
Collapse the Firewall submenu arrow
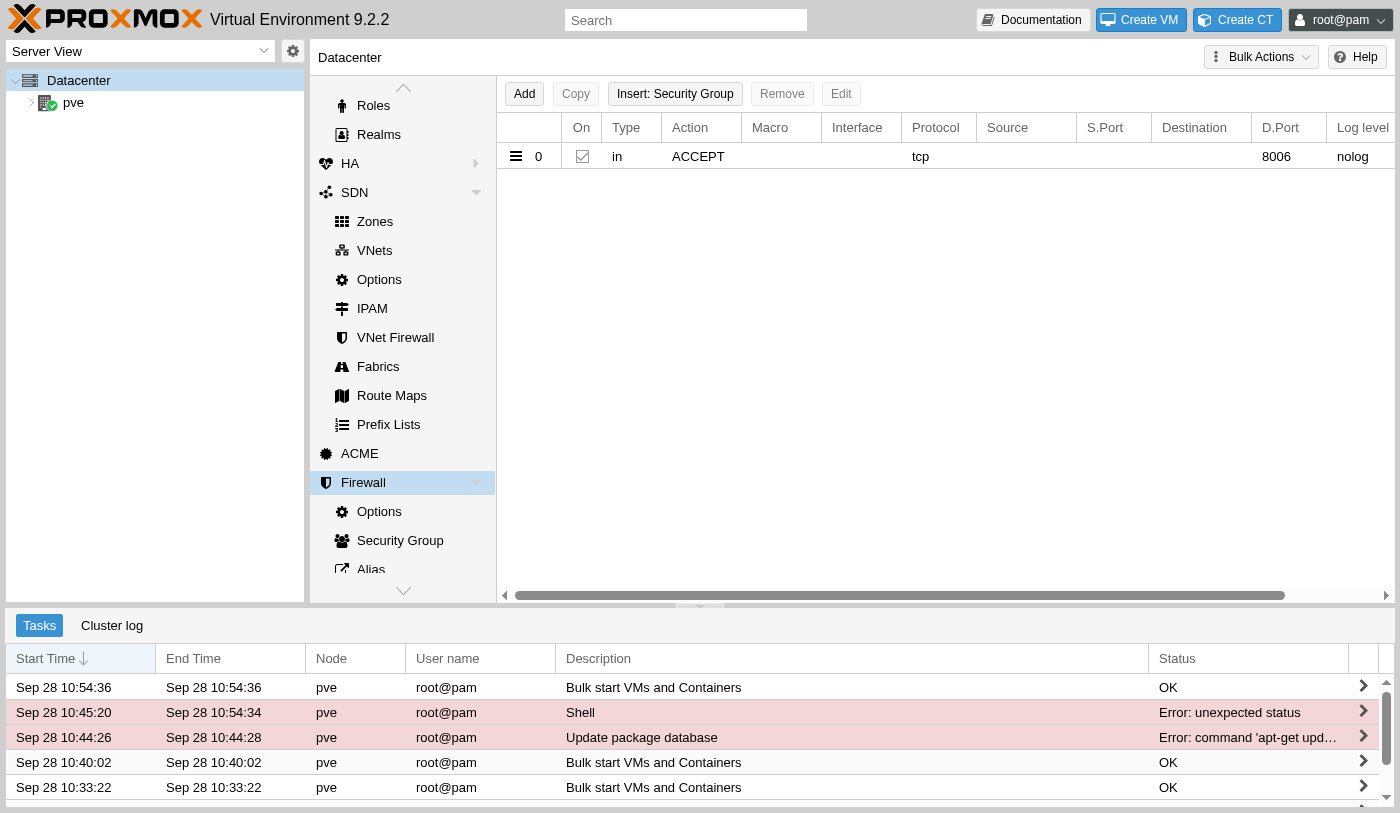click(x=476, y=483)
